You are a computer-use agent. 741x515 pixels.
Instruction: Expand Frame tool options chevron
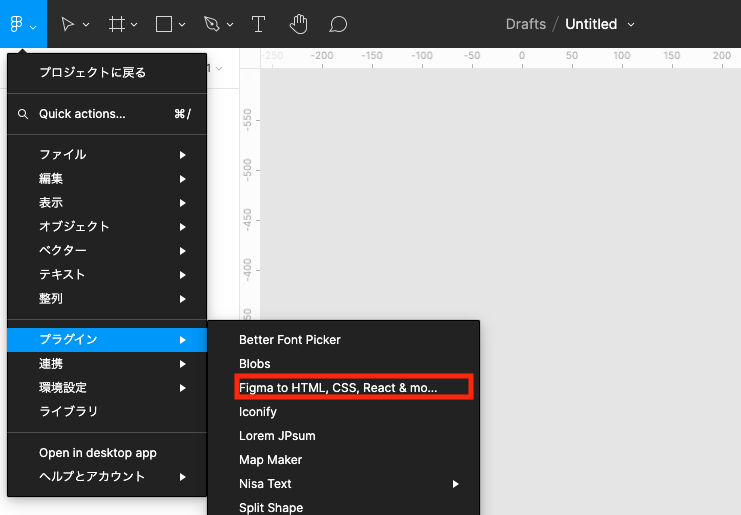coord(134,25)
